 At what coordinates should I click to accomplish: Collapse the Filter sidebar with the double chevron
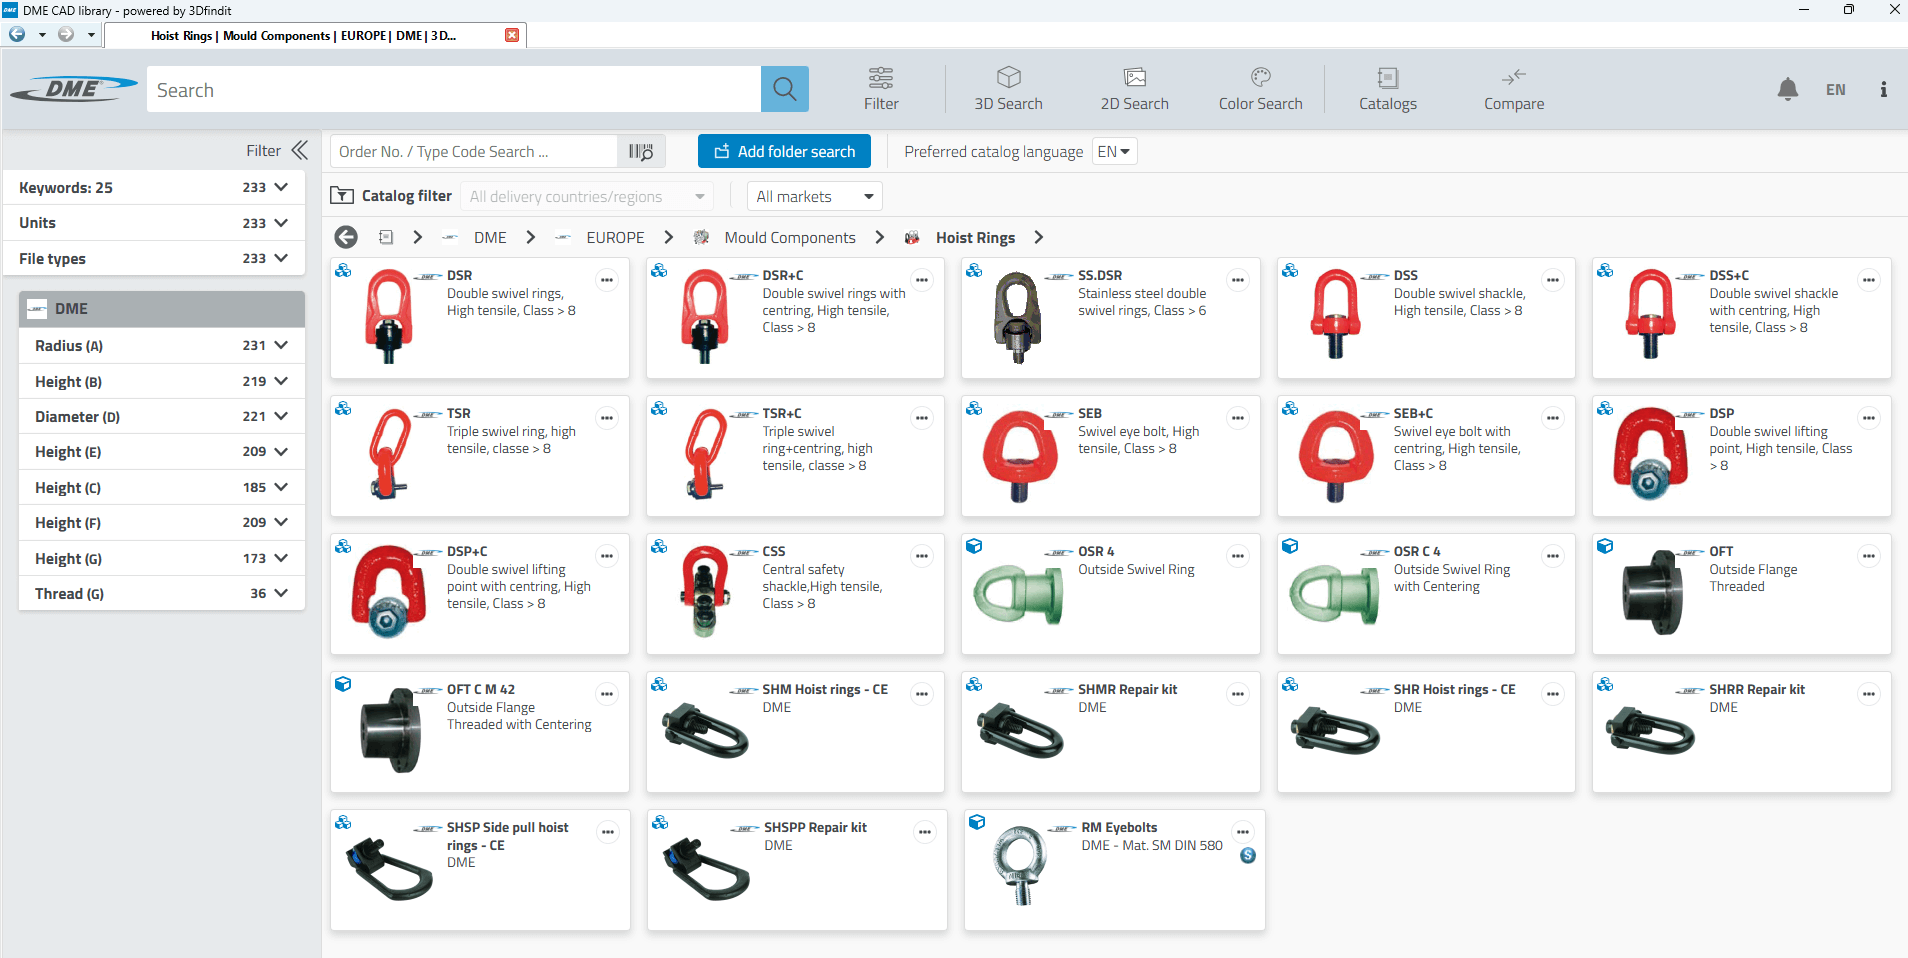(x=299, y=150)
